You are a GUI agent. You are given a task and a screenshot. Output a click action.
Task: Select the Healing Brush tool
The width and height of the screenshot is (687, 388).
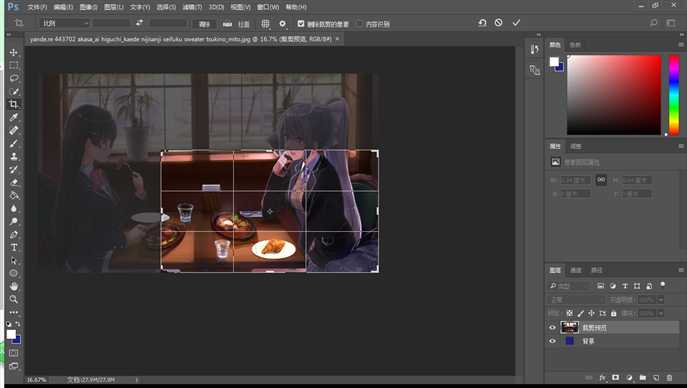[x=14, y=130]
